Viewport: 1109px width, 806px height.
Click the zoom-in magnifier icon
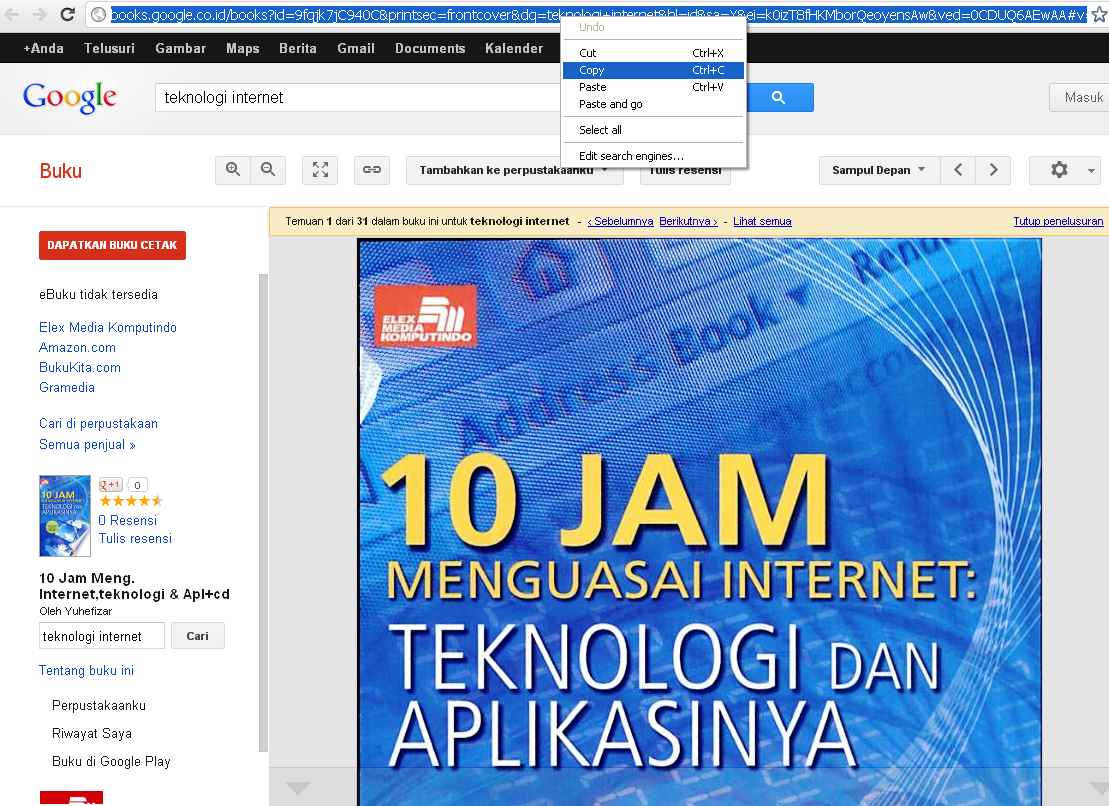pos(232,170)
